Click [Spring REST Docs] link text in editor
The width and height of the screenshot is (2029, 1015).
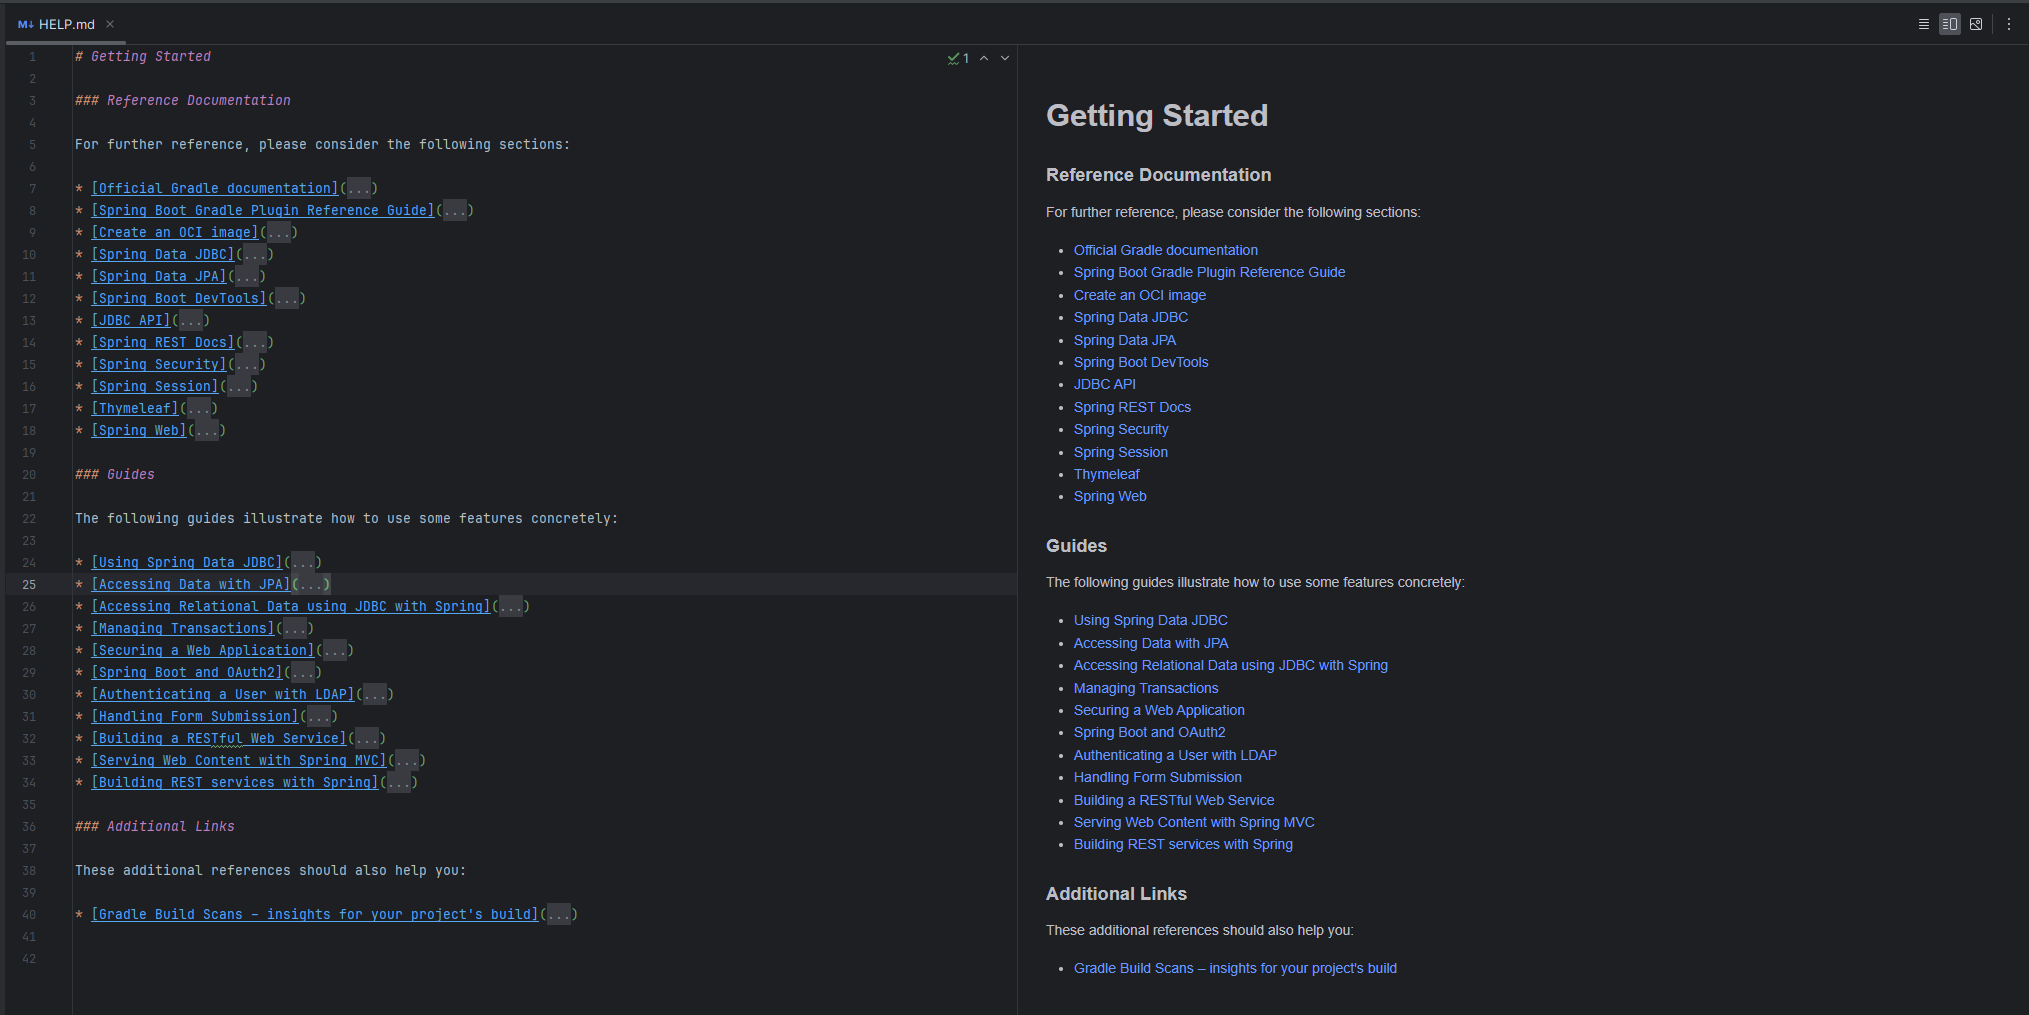pyautogui.click(x=163, y=342)
